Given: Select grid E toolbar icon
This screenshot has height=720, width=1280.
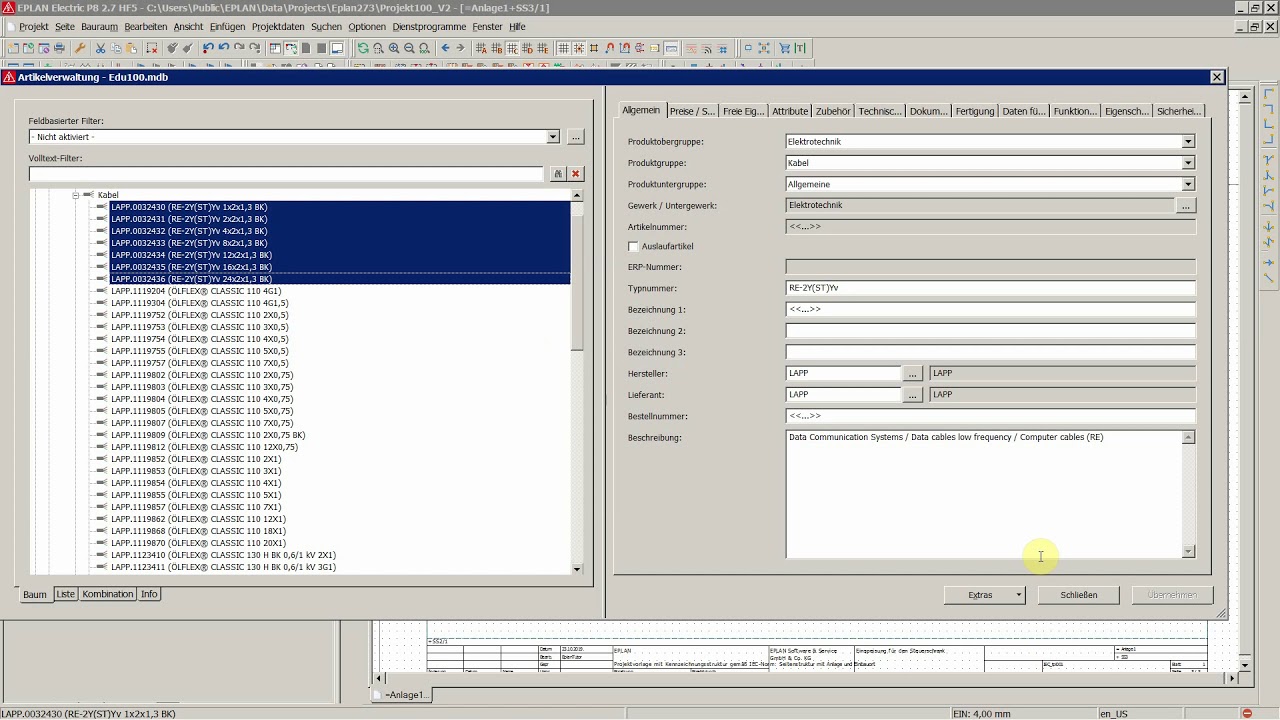Looking at the screenshot, I should coord(543,48).
